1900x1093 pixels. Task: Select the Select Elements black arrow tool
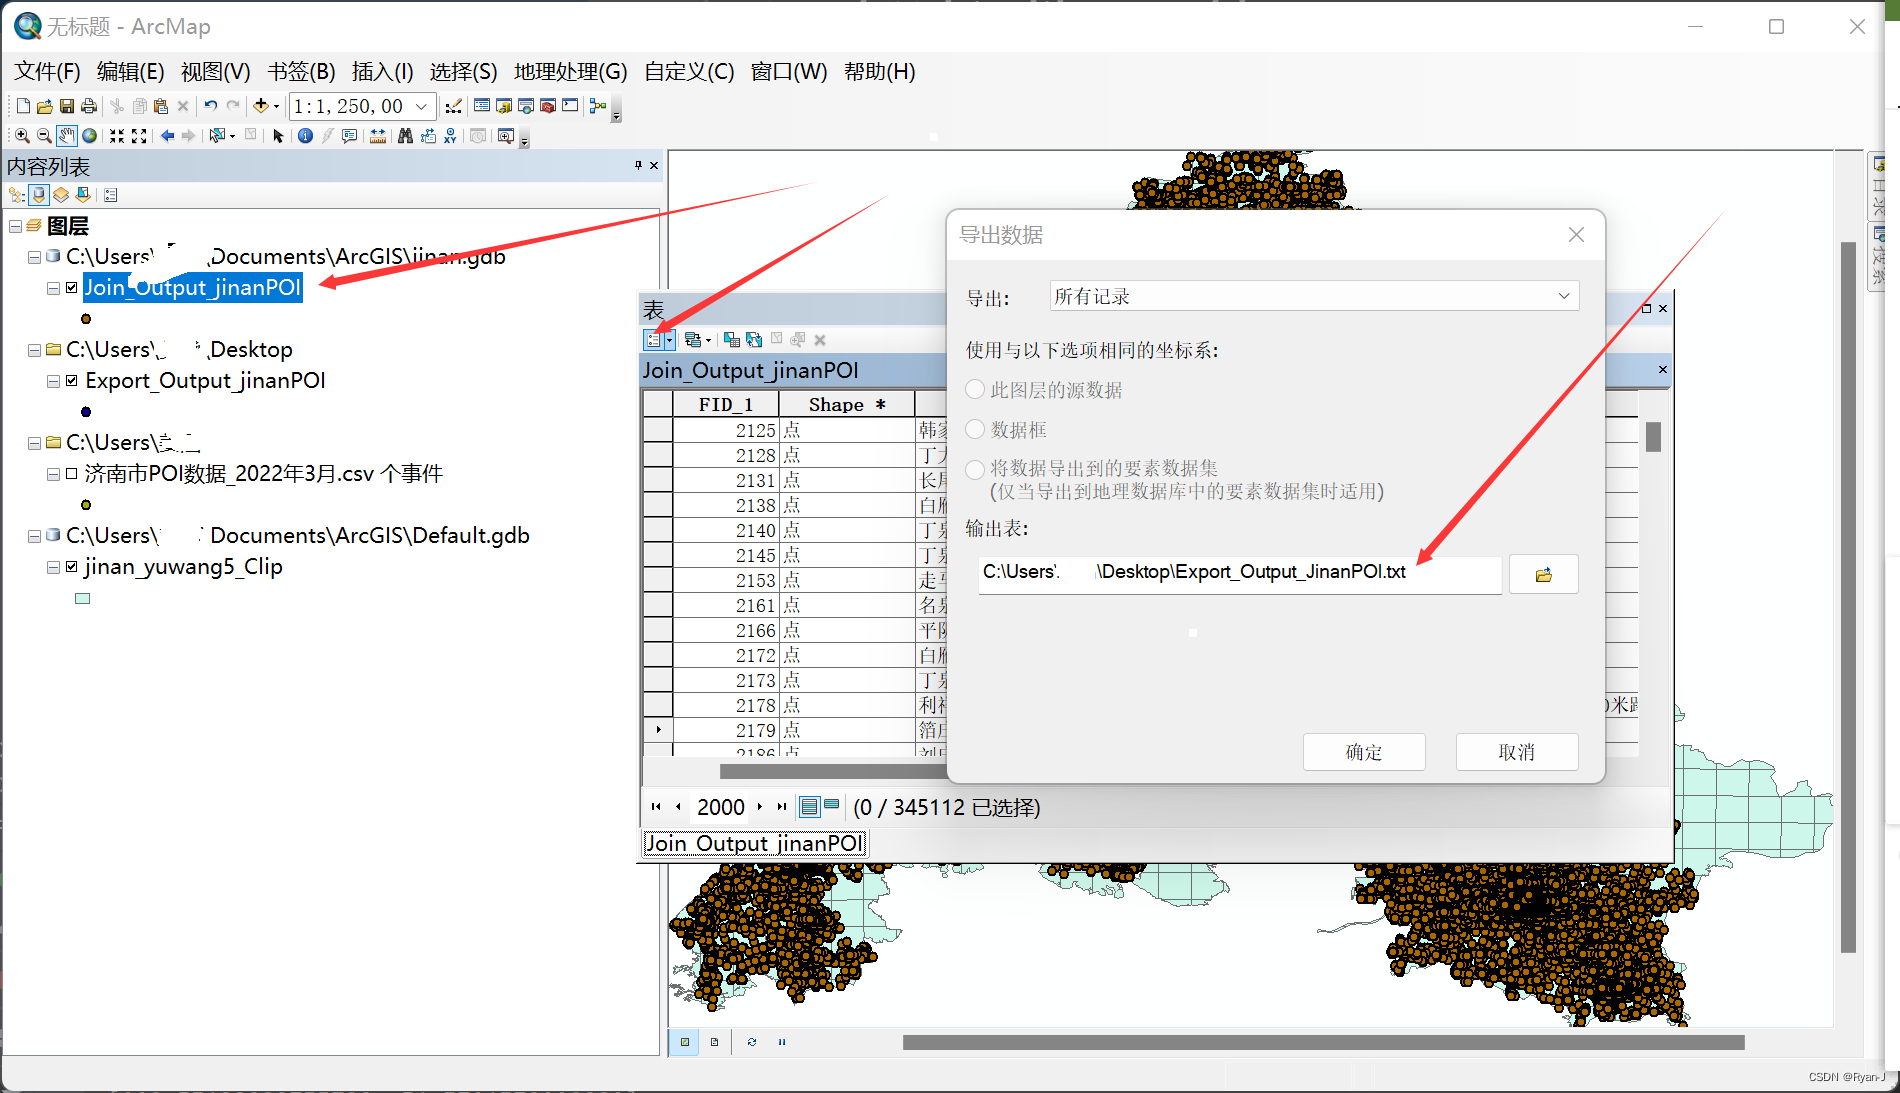click(278, 136)
